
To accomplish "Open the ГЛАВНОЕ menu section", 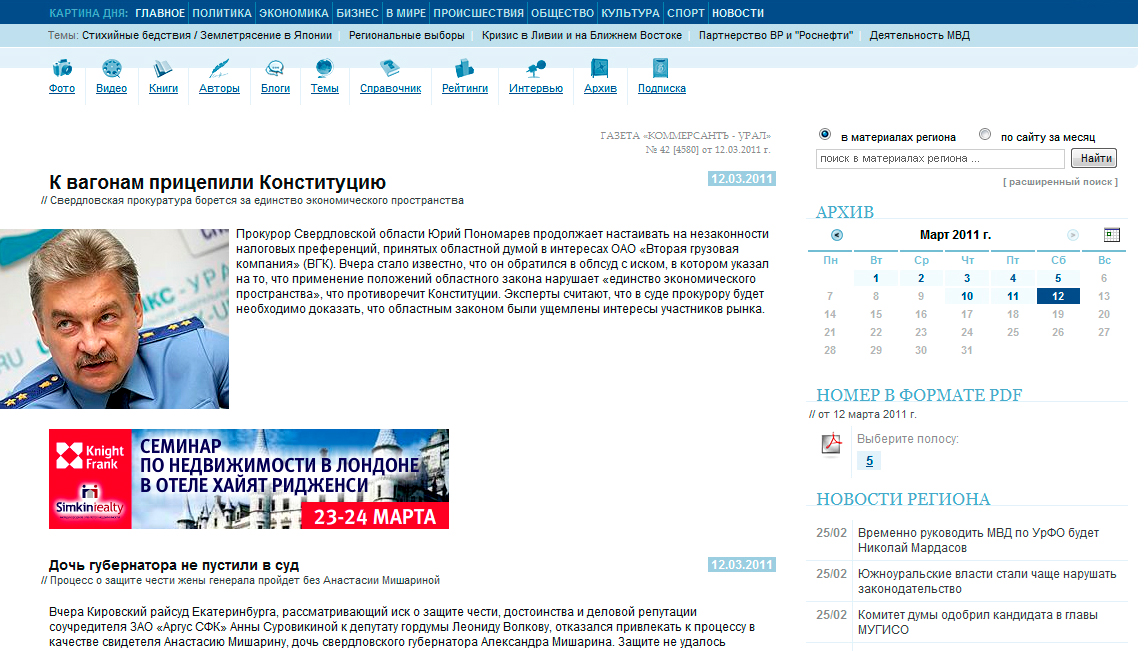I will click(160, 13).
